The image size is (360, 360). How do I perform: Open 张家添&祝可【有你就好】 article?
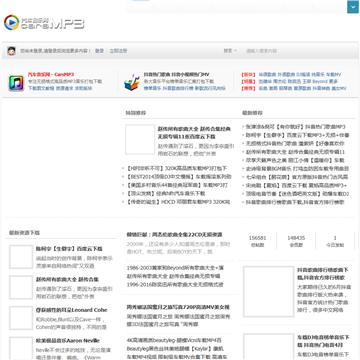(296, 127)
